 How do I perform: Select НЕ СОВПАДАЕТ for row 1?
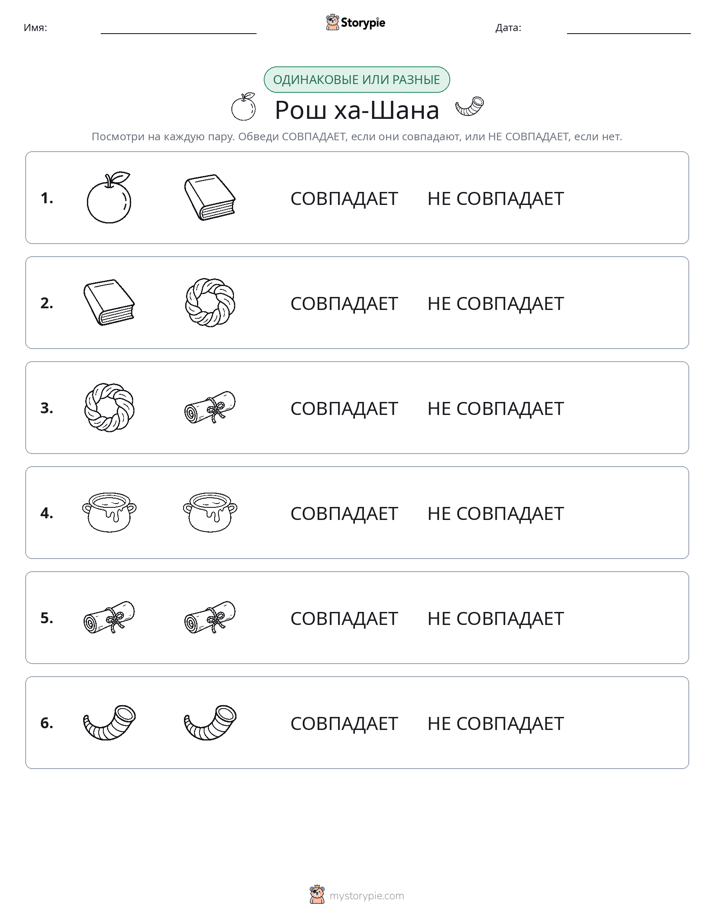(495, 199)
